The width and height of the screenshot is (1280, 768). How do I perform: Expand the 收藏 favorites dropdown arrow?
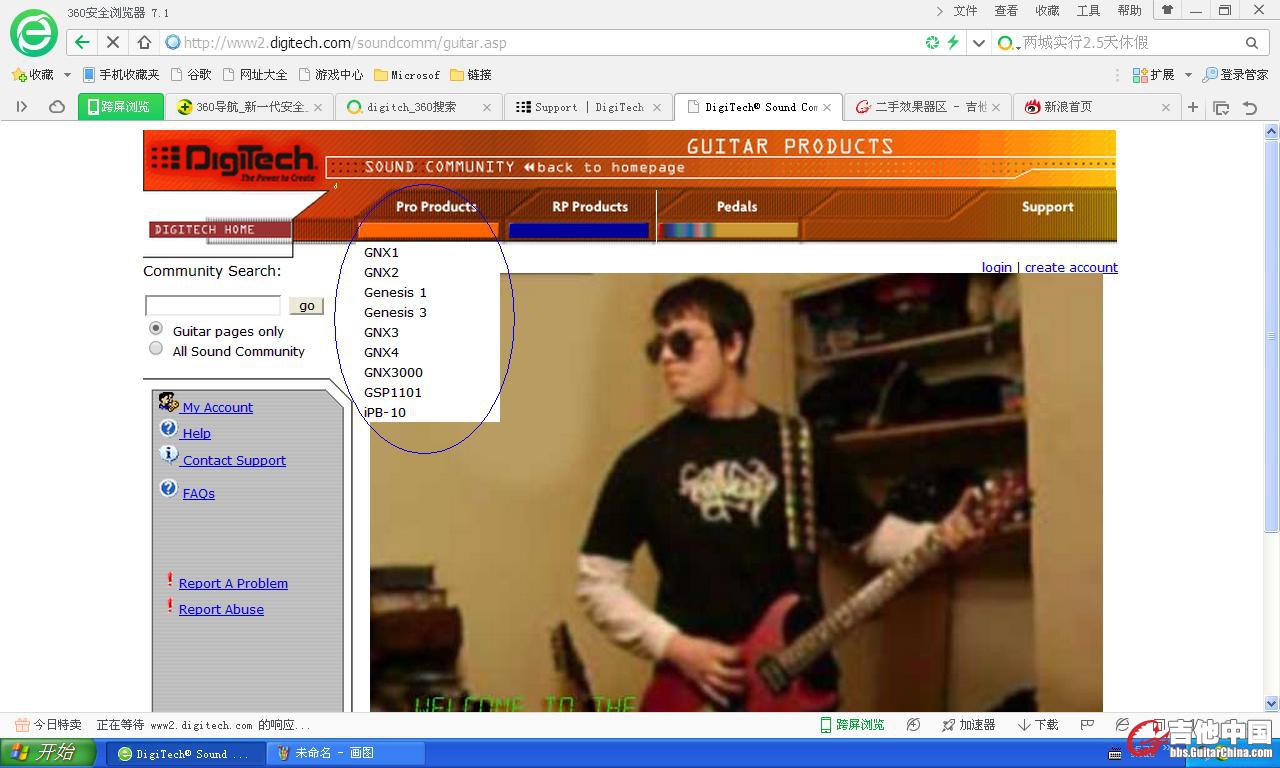tap(67, 75)
